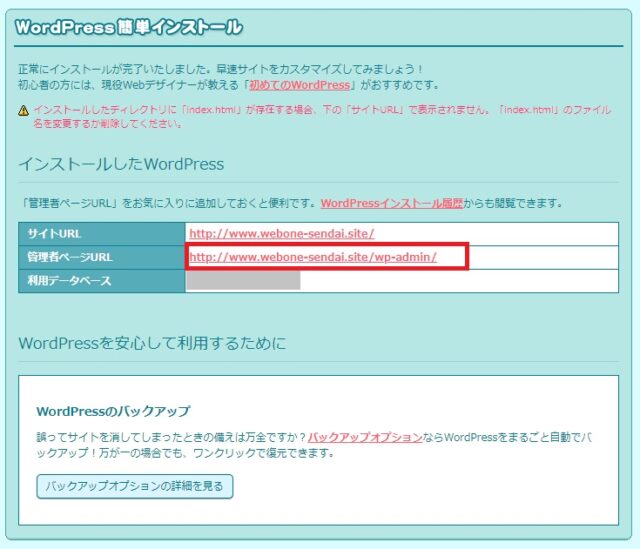
Task: Click the WordPressインストール履歴 link
Action: click(392, 203)
